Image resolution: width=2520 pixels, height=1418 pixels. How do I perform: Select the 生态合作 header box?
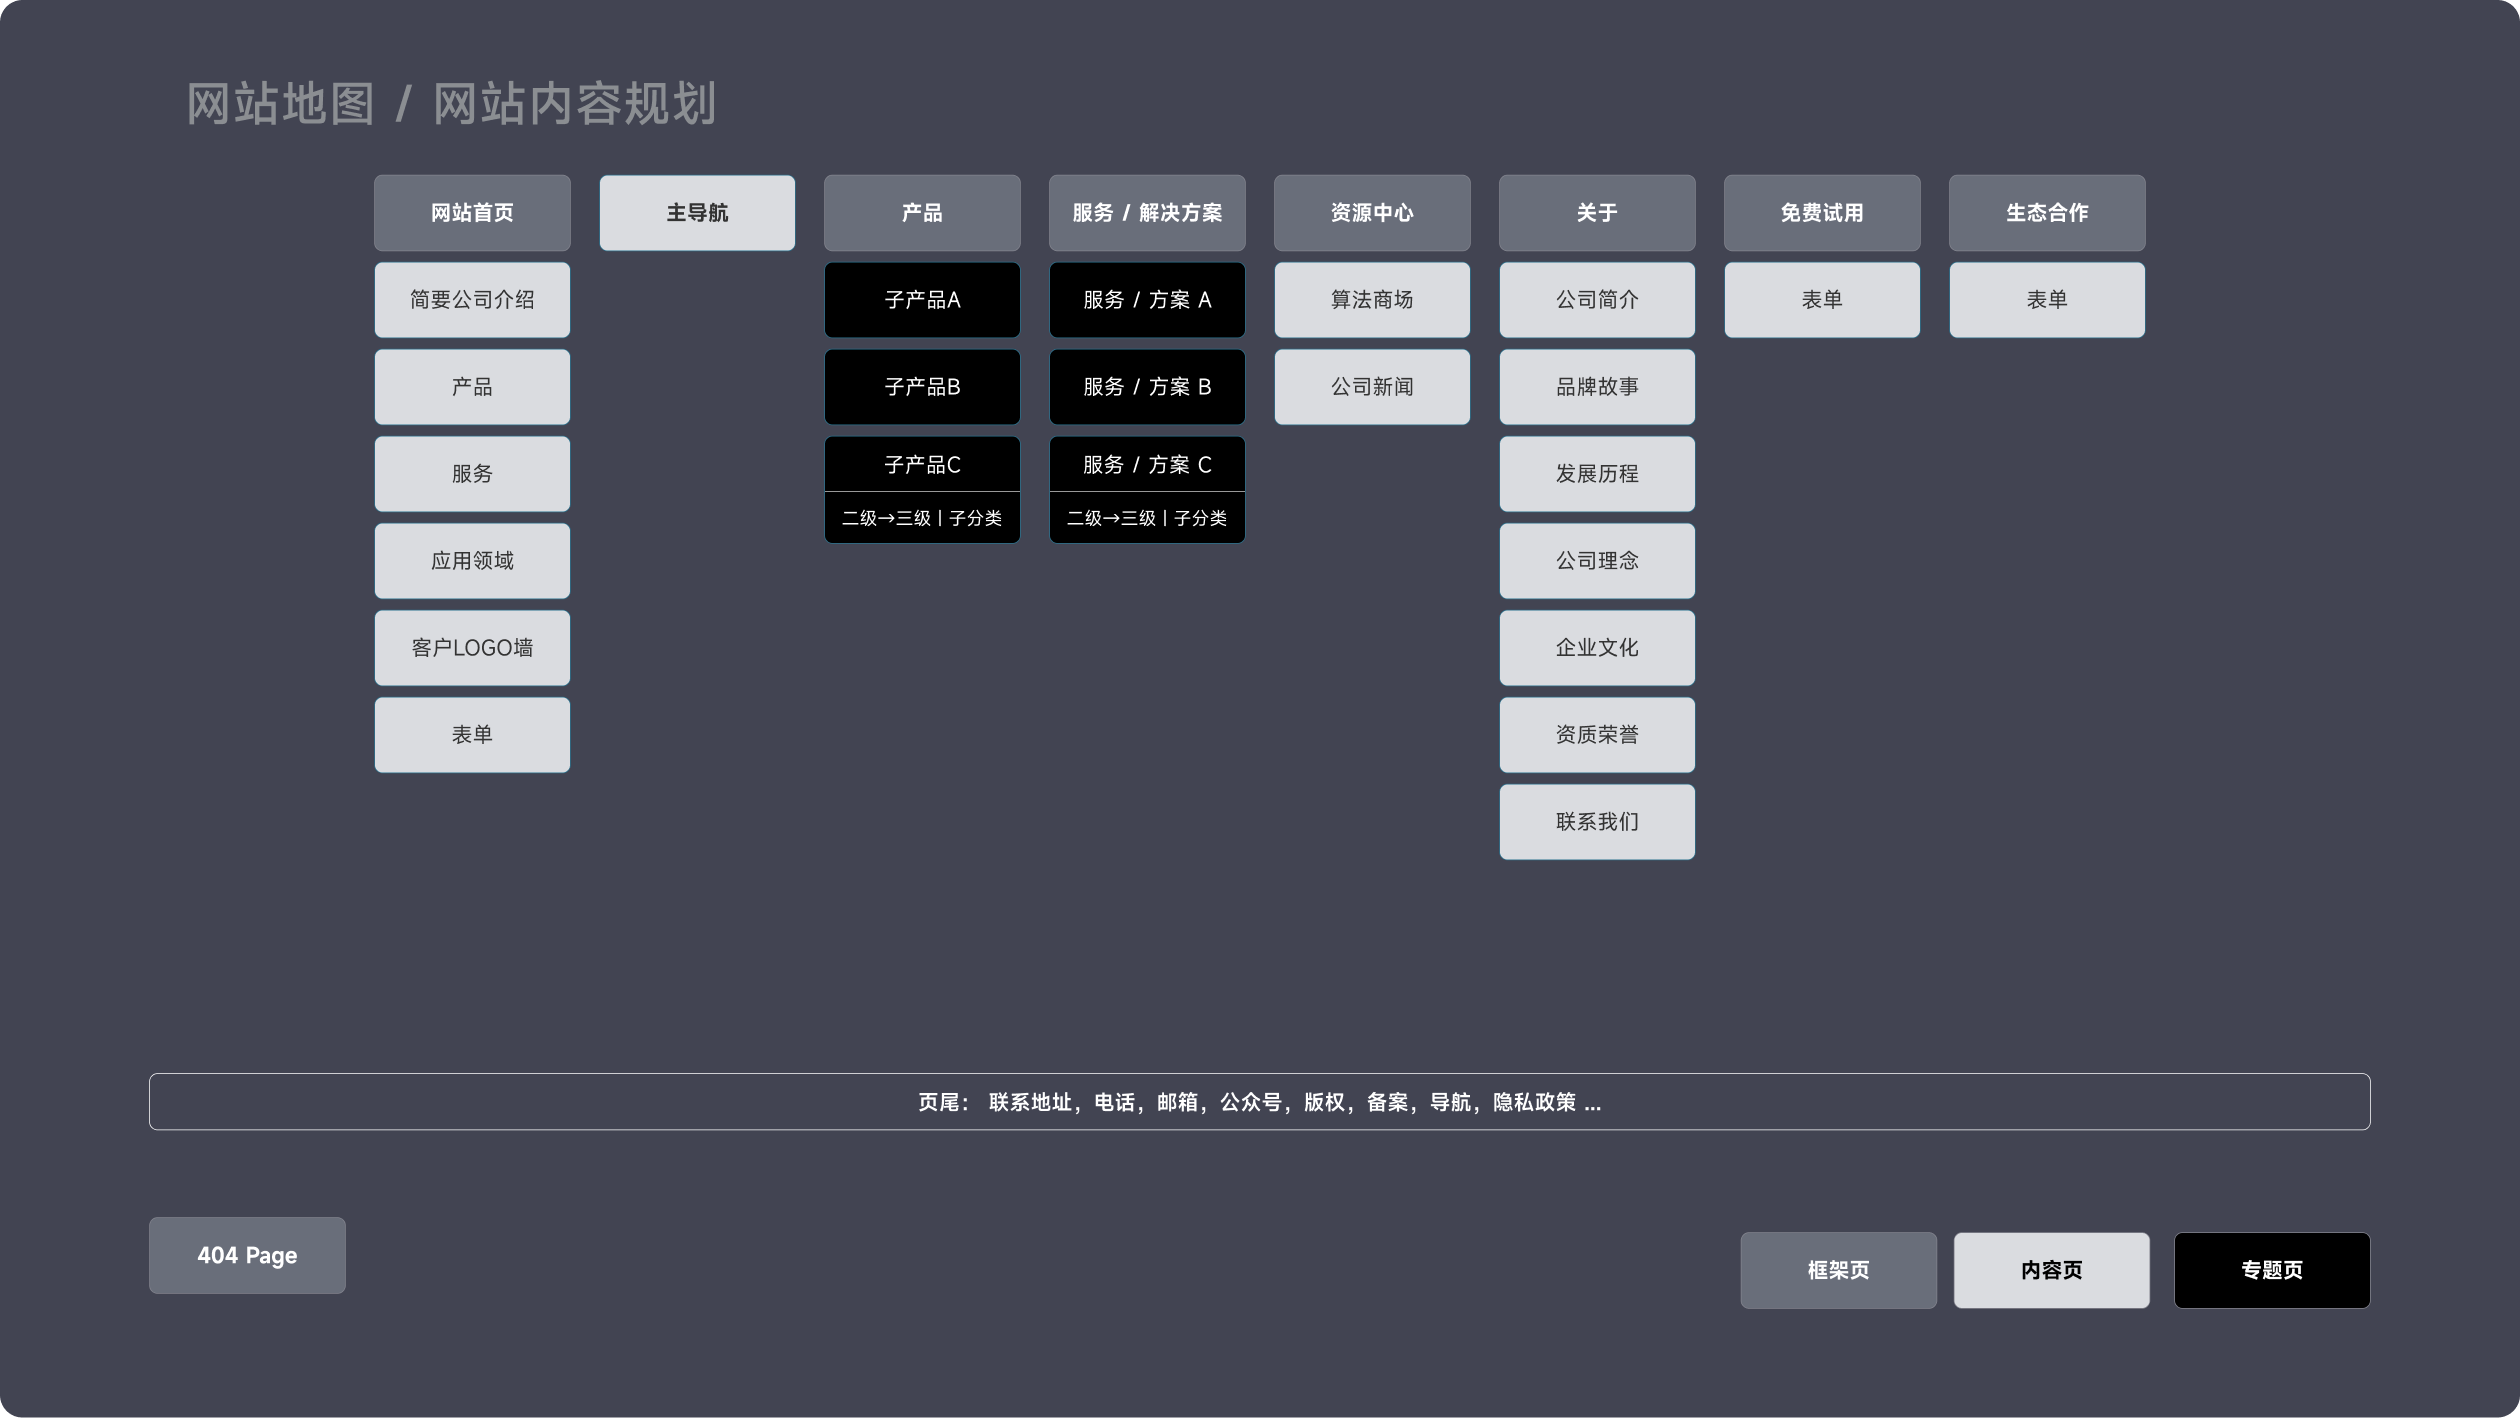2047,212
